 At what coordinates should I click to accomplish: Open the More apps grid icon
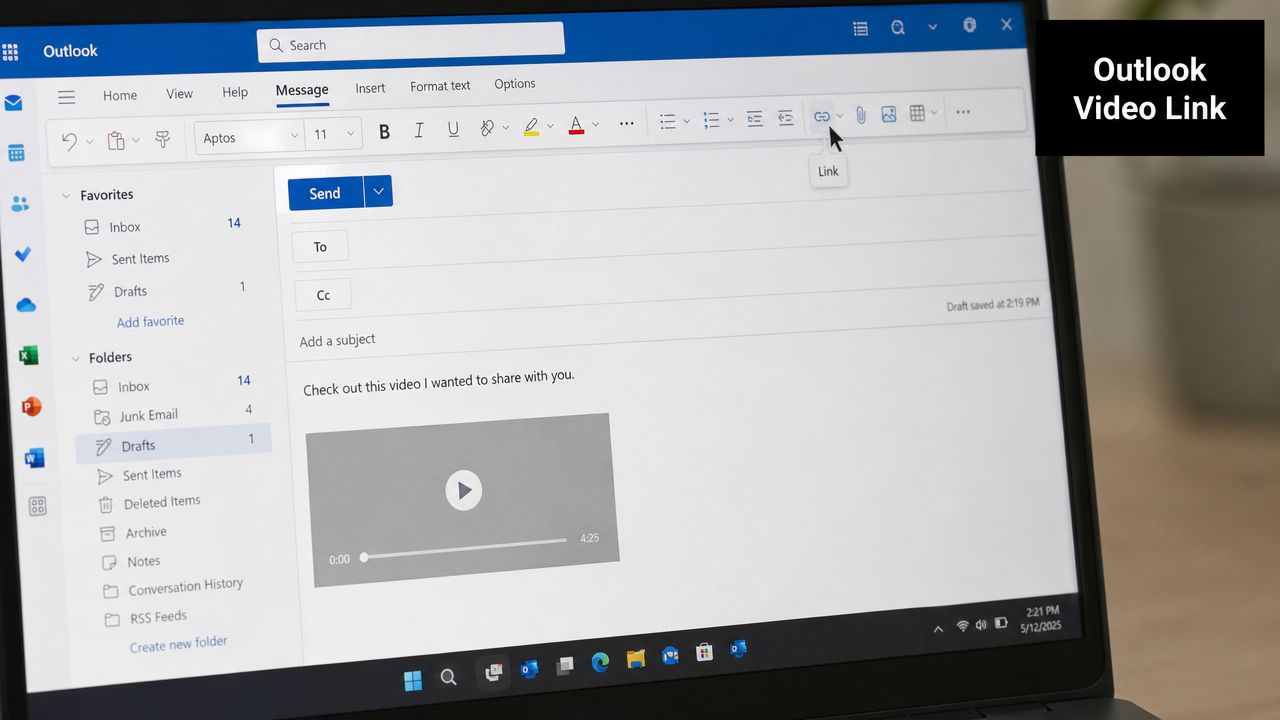click(x=37, y=506)
